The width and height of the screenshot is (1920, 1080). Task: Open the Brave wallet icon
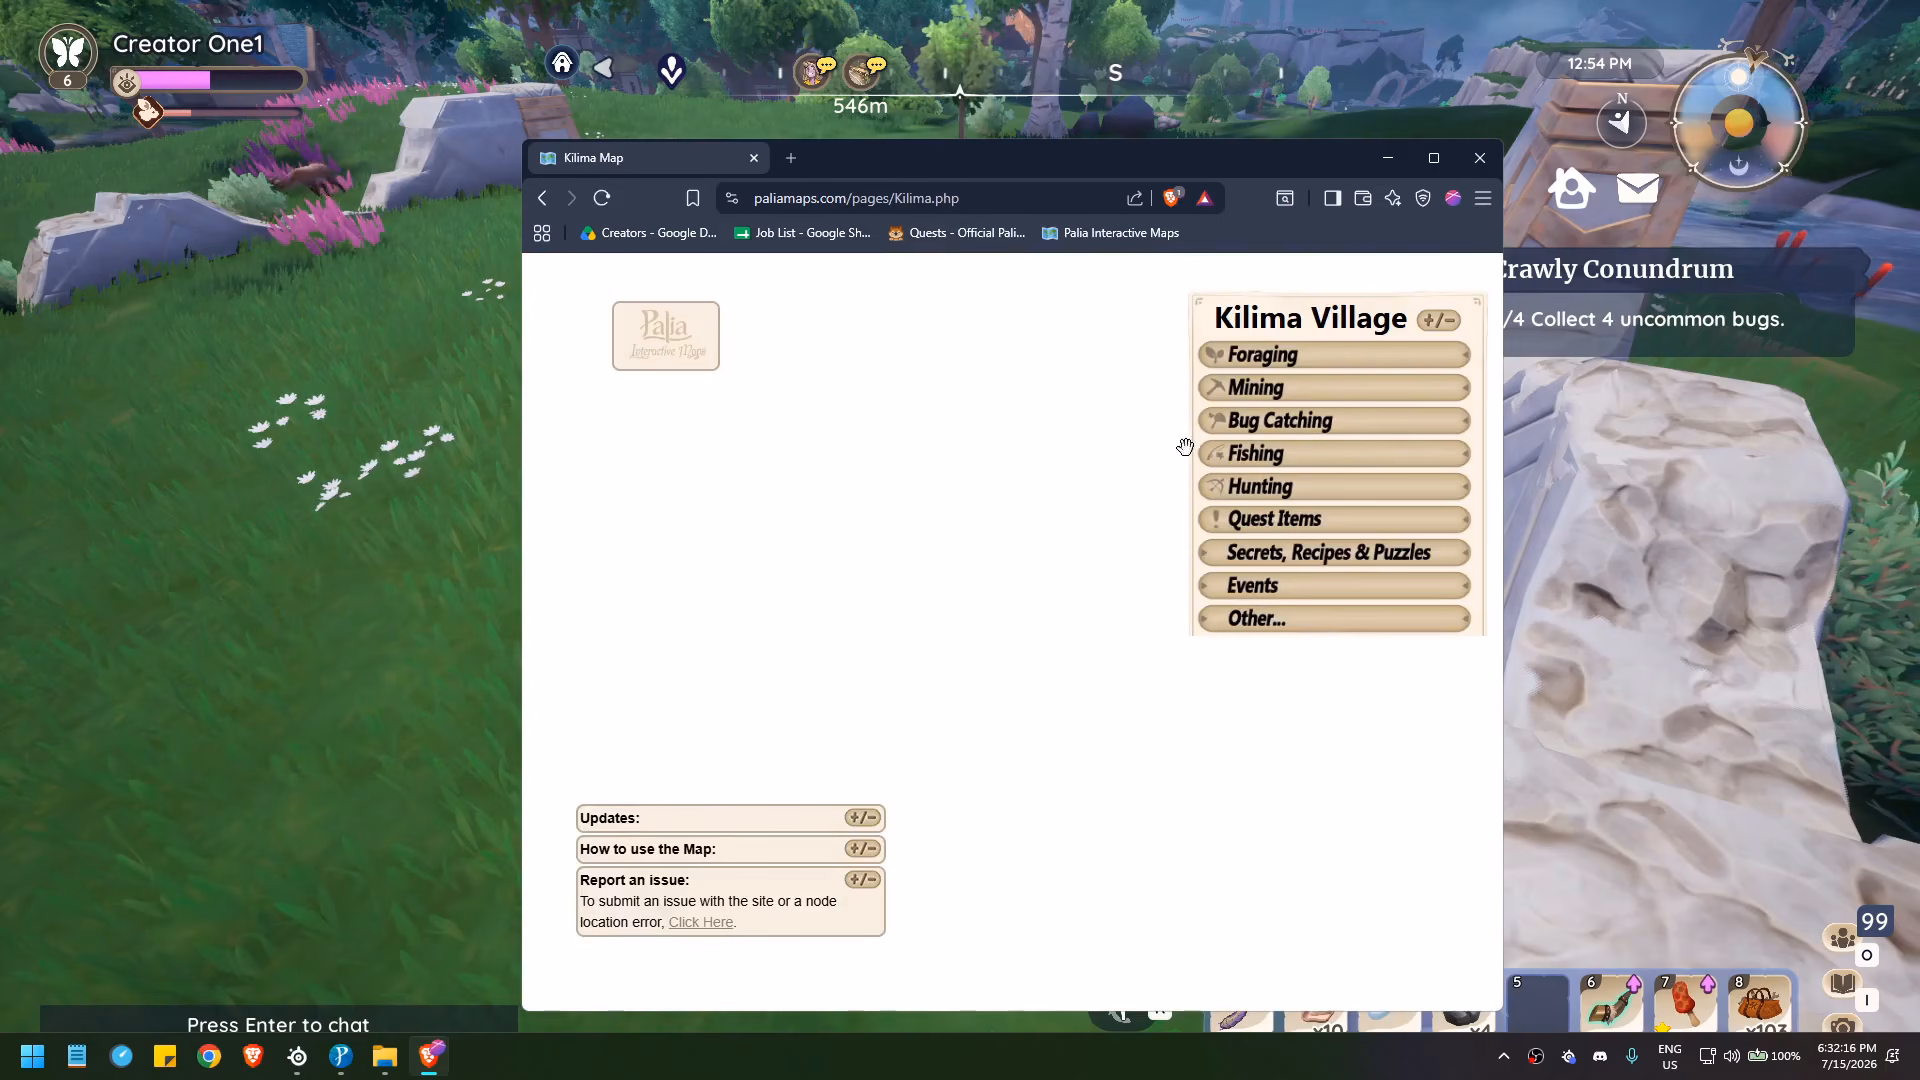[x=1362, y=198]
